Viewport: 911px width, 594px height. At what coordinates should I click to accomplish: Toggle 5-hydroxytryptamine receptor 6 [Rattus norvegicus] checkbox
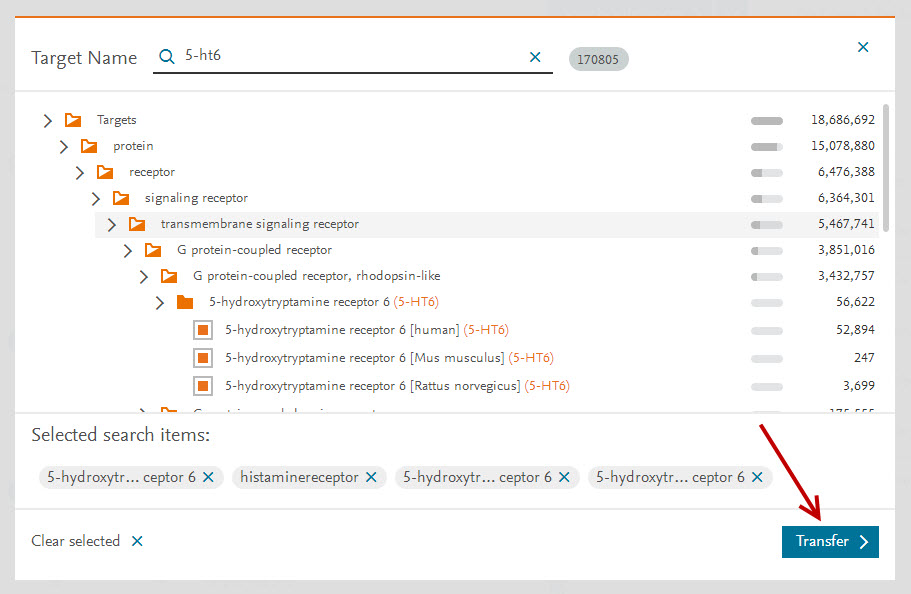[202, 386]
